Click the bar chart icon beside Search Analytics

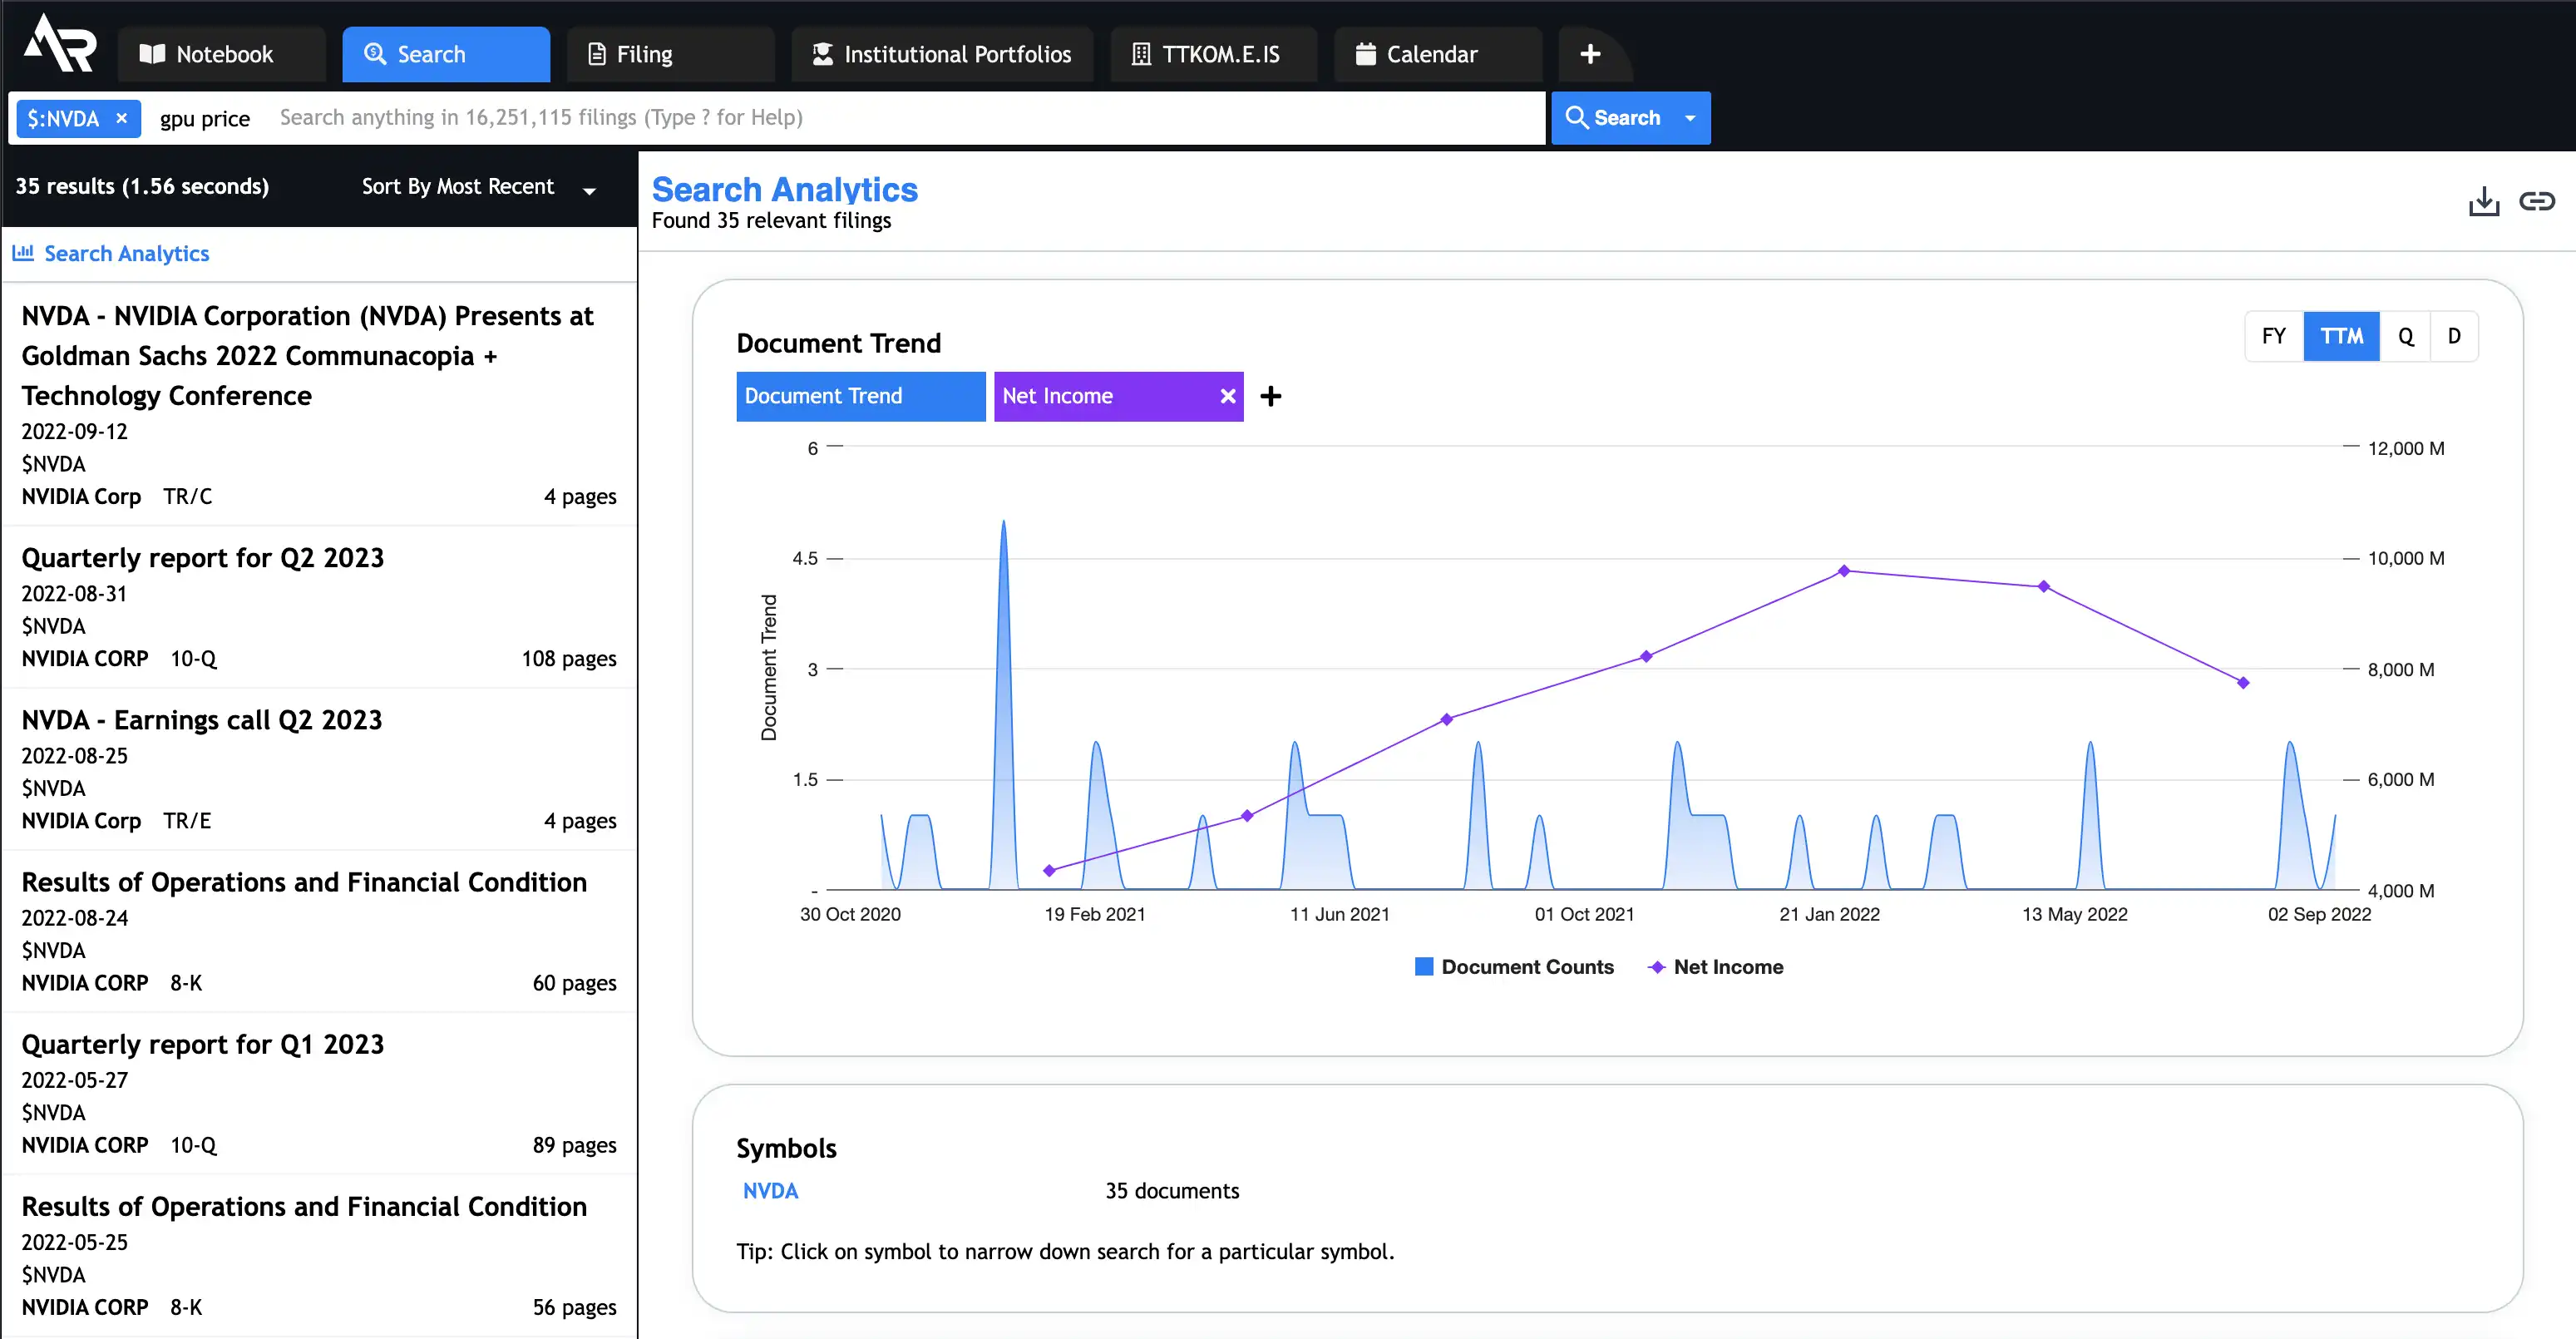coord(23,253)
